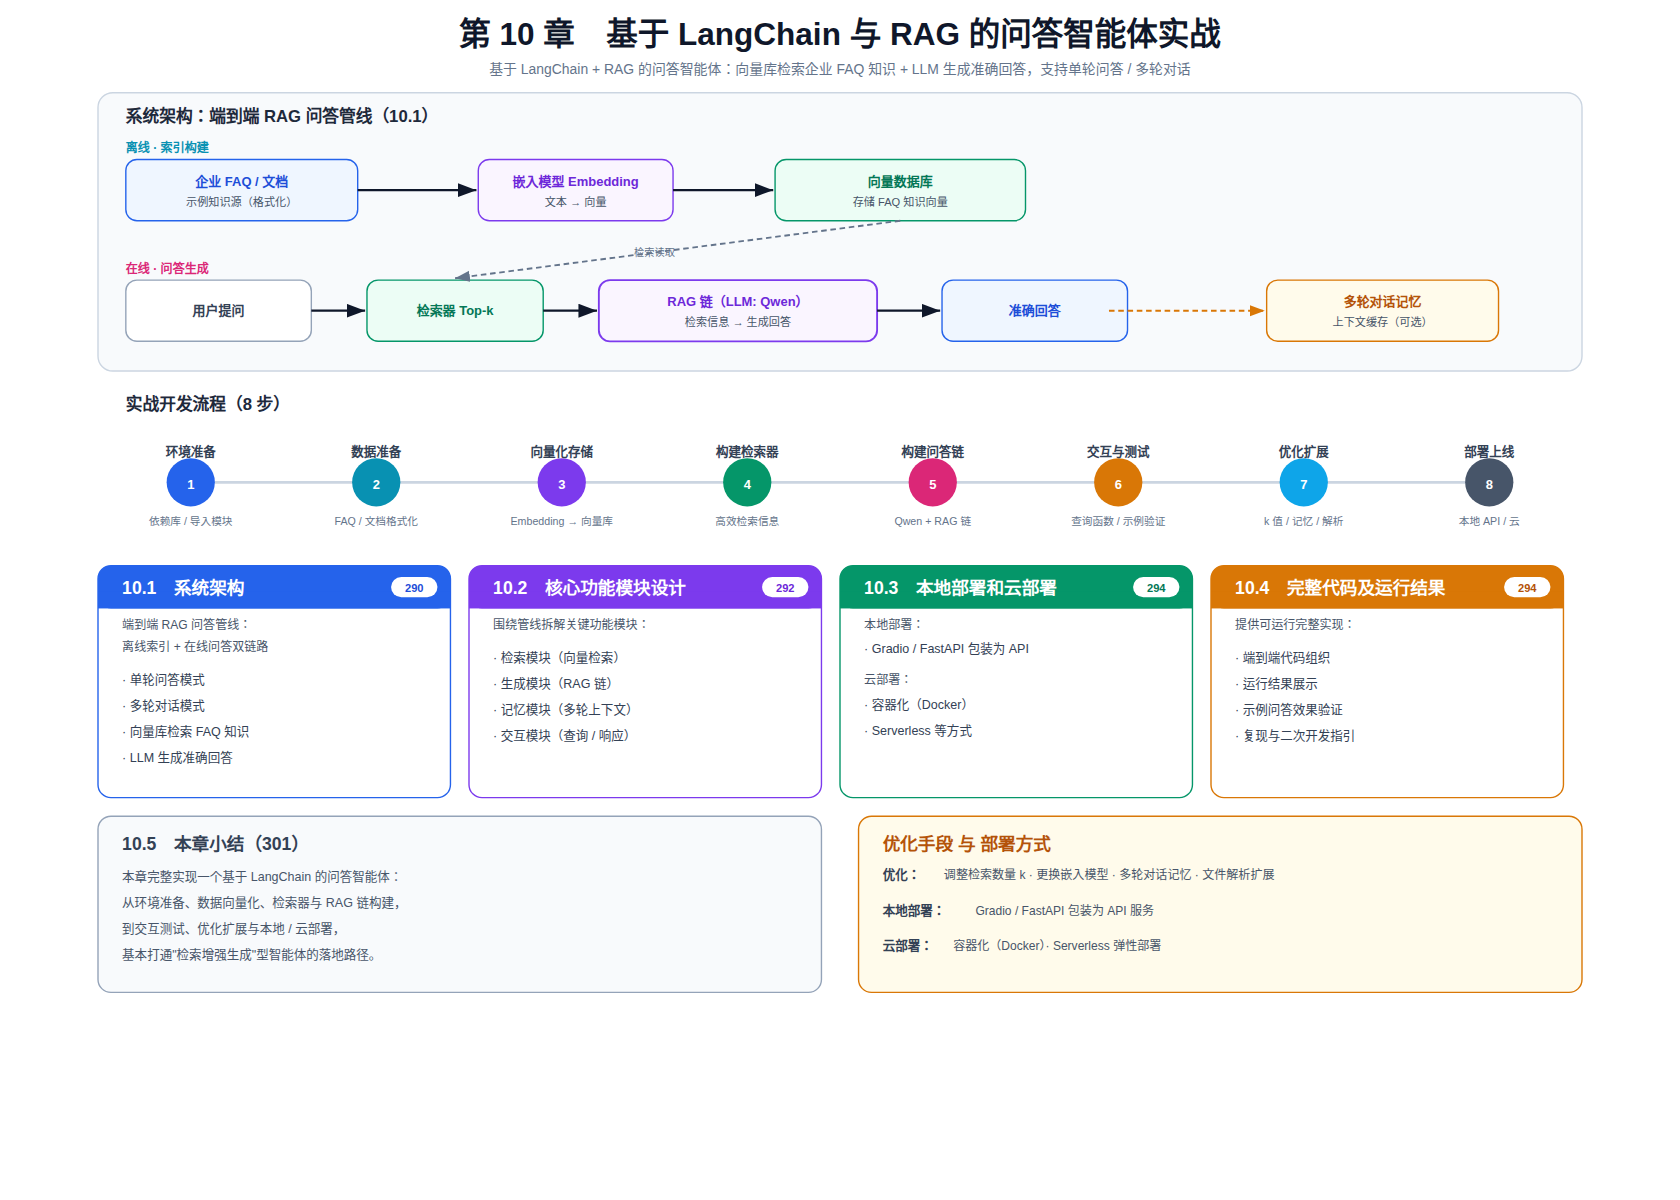
Task: Select the RAG 链 (LLM: Qwen) box
Action: (738, 311)
